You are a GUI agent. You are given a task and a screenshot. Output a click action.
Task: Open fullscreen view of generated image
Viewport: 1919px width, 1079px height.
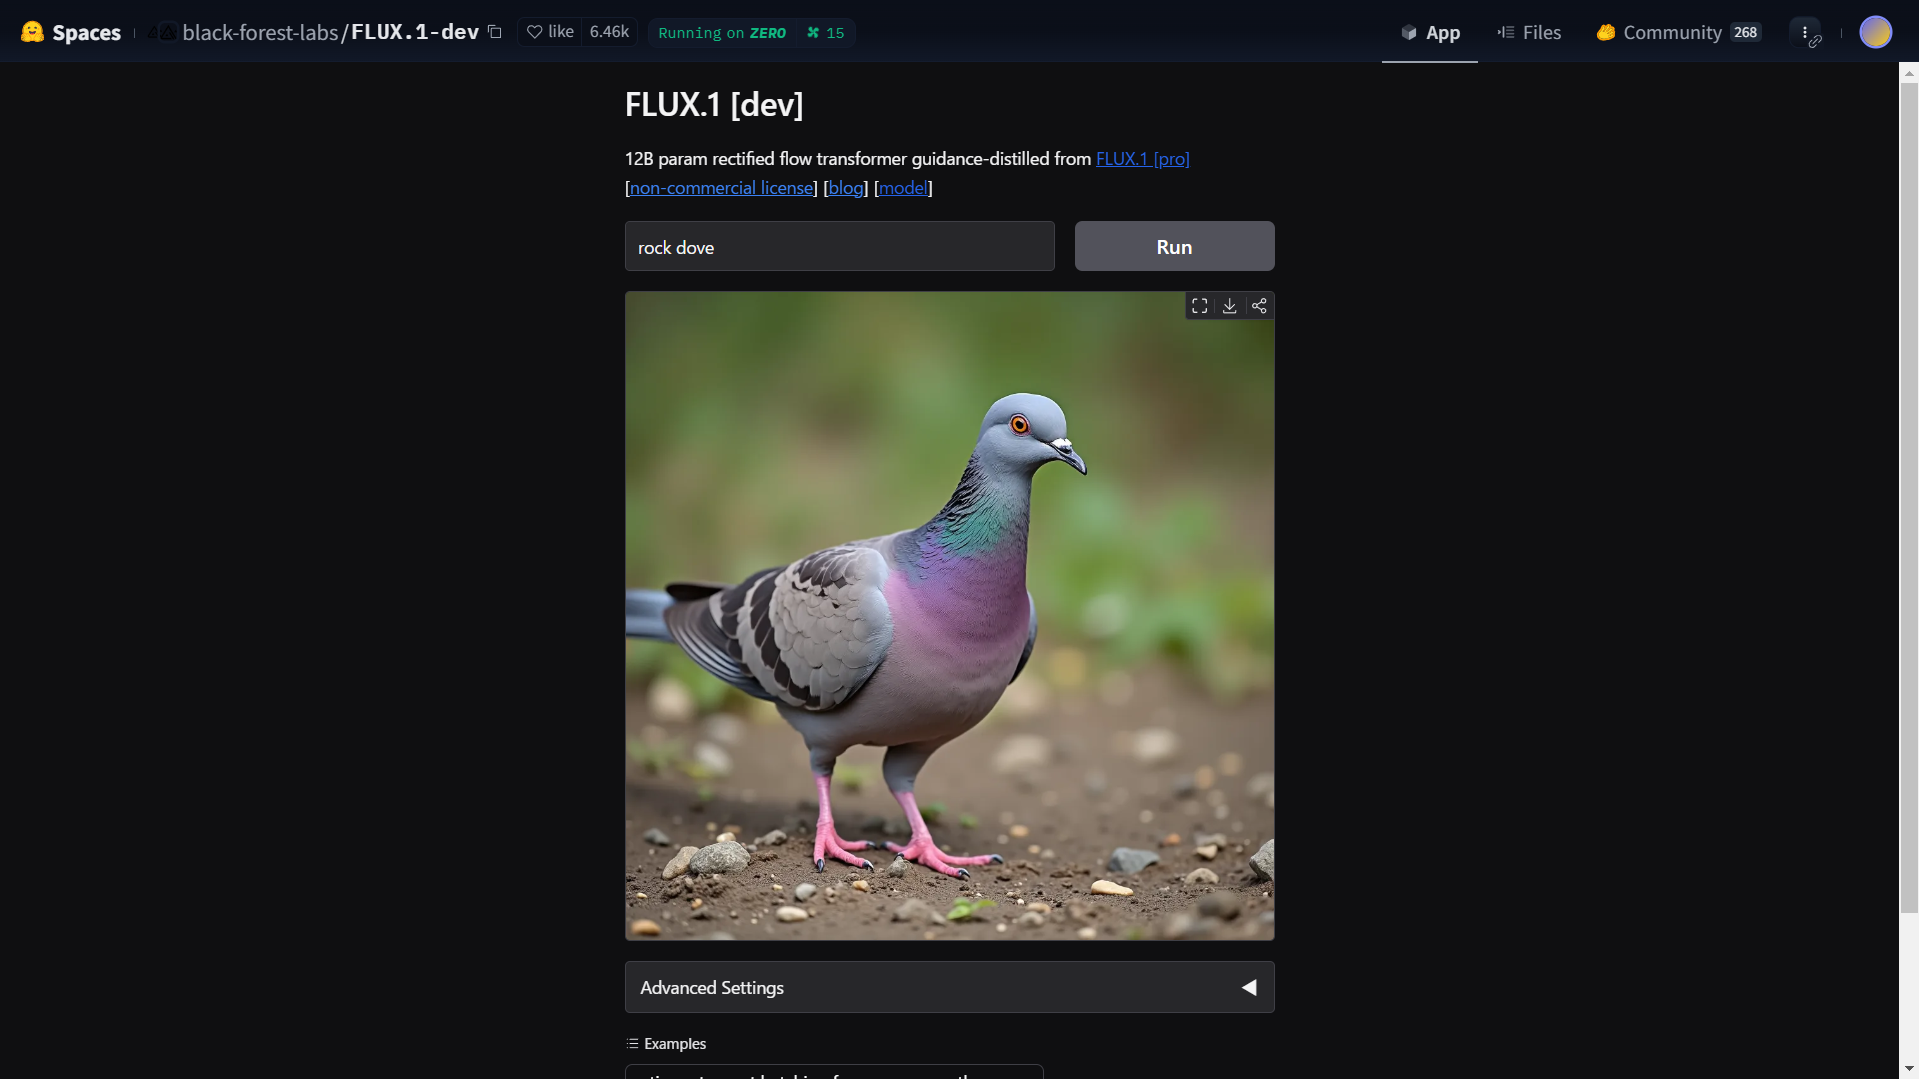click(x=1199, y=306)
